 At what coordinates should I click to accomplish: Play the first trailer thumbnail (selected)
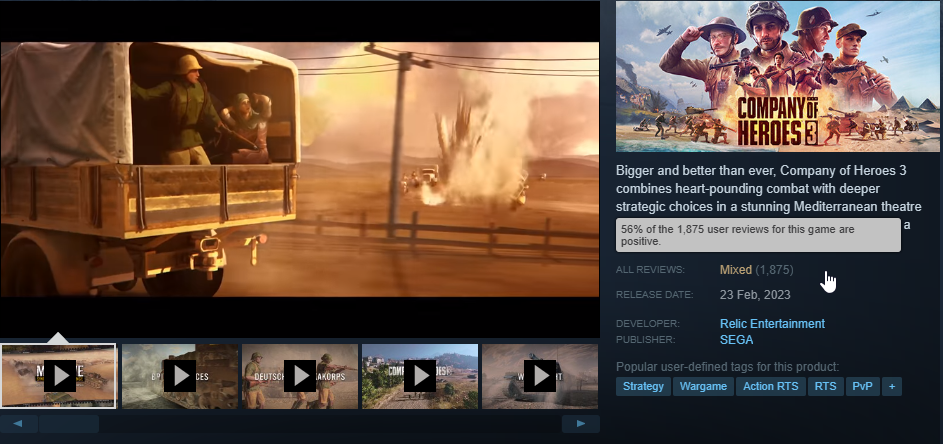pos(58,376)
